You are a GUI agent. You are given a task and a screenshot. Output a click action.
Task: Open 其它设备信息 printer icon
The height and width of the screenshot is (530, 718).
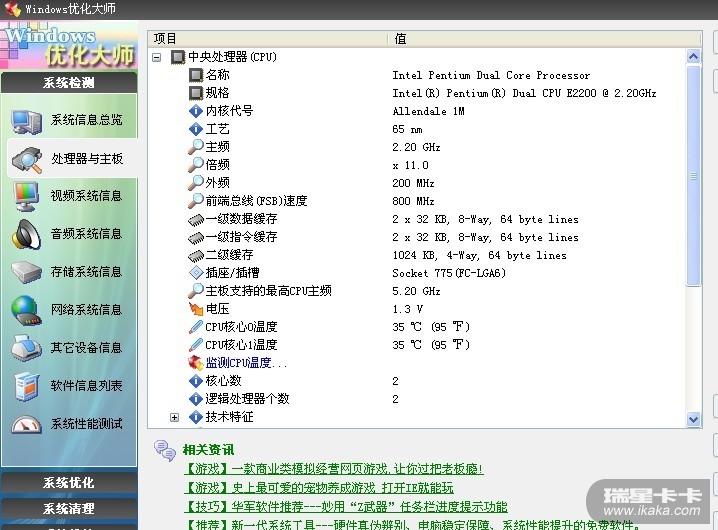(27, 348)
